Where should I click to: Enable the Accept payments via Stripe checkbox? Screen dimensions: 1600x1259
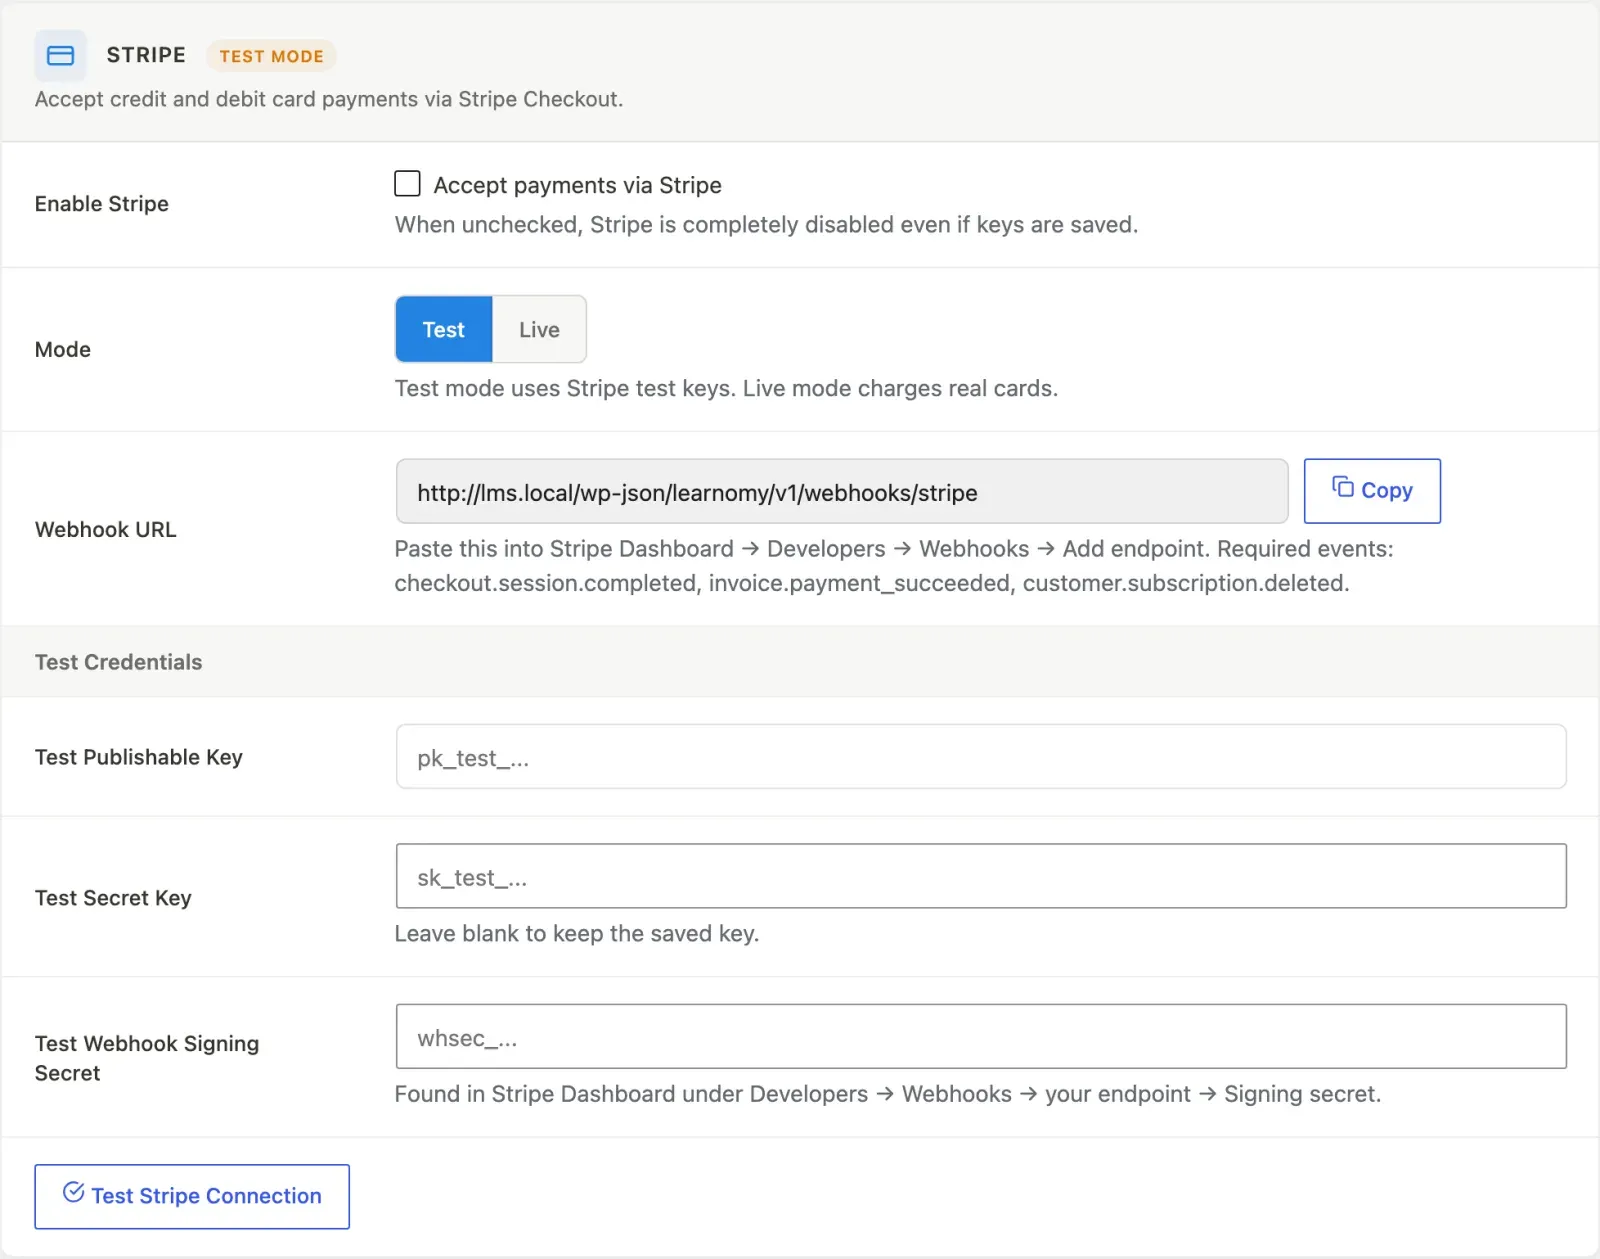(407, 184)
